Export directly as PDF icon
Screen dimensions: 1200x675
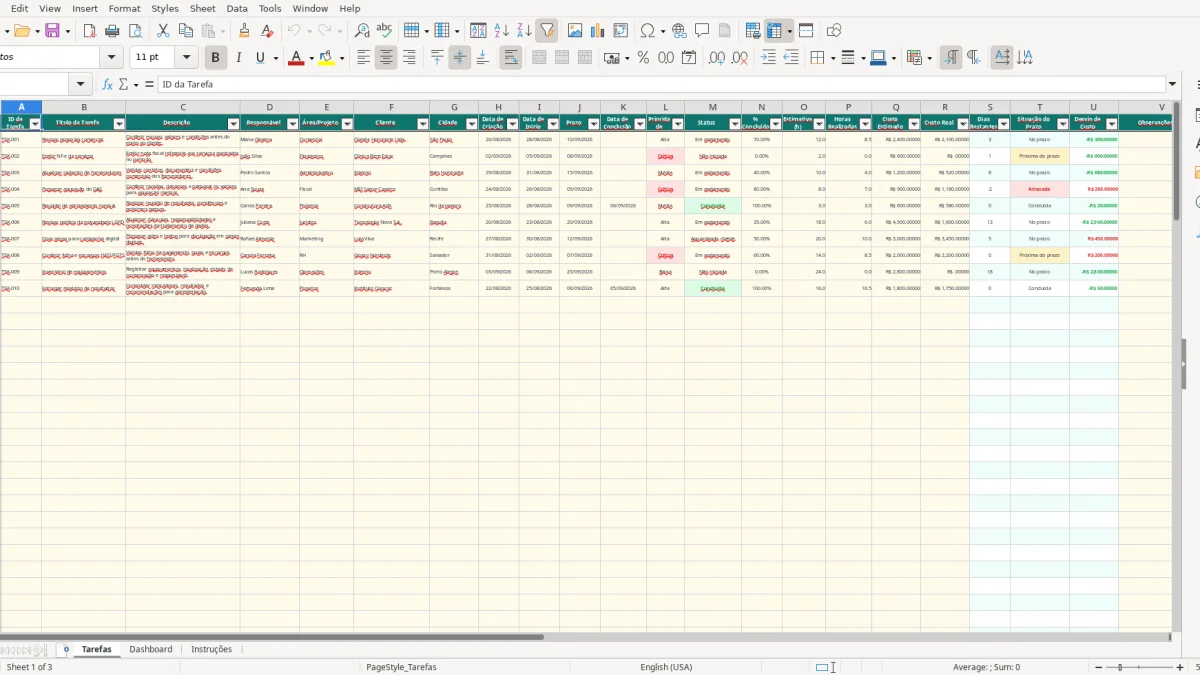(x=89, y=31)
